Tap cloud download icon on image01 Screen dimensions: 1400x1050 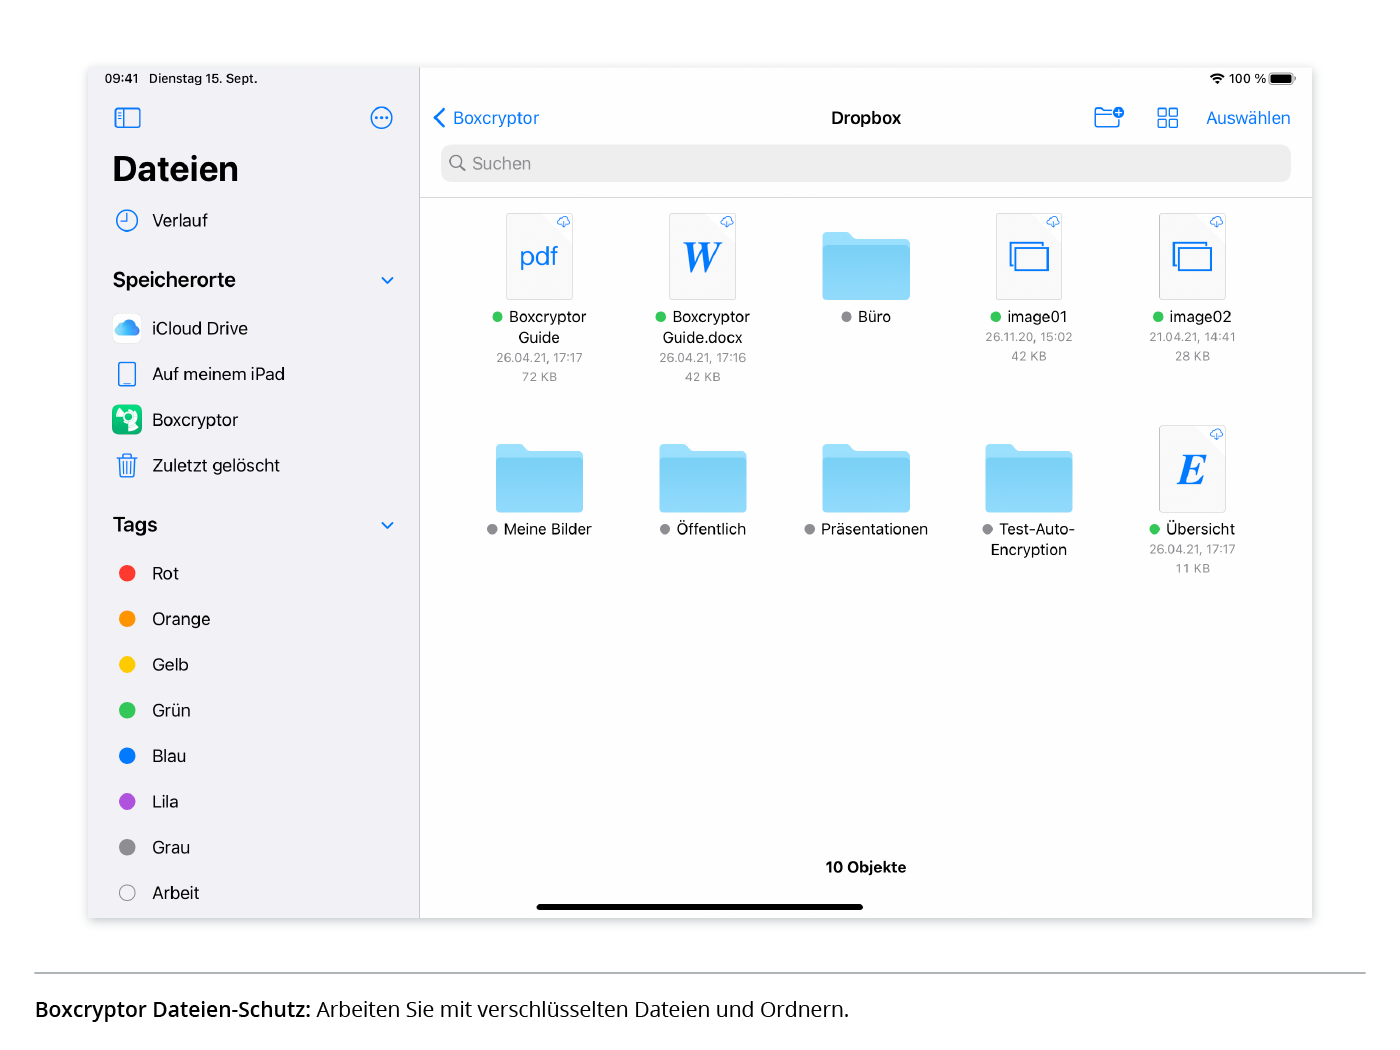1053,222
